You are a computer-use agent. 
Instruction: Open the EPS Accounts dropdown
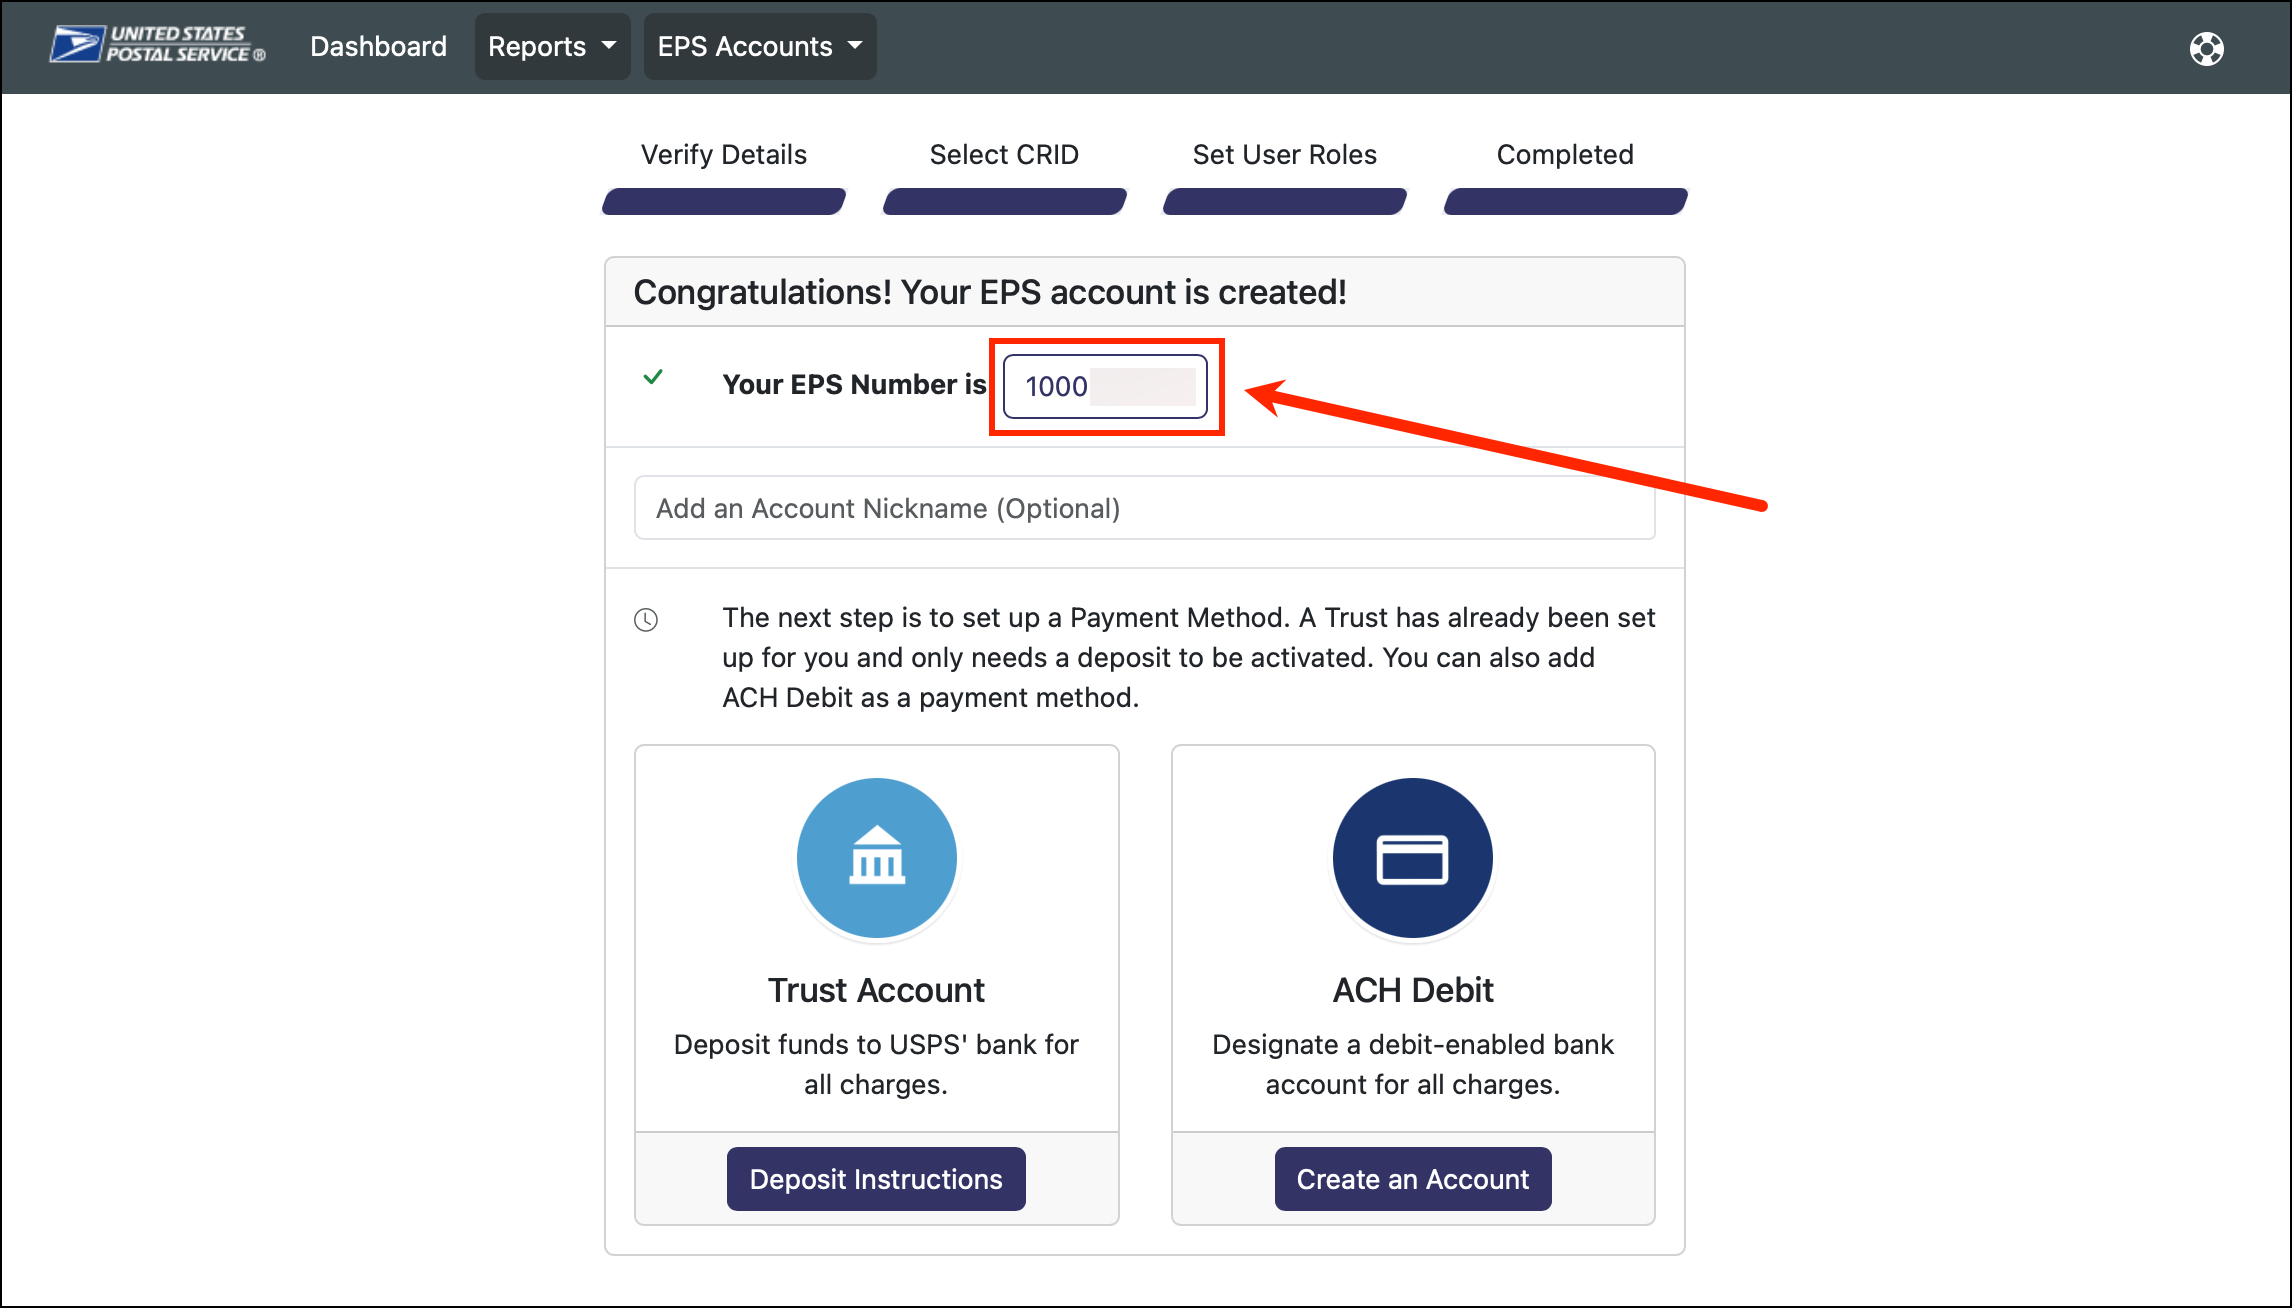pos(759,46)
